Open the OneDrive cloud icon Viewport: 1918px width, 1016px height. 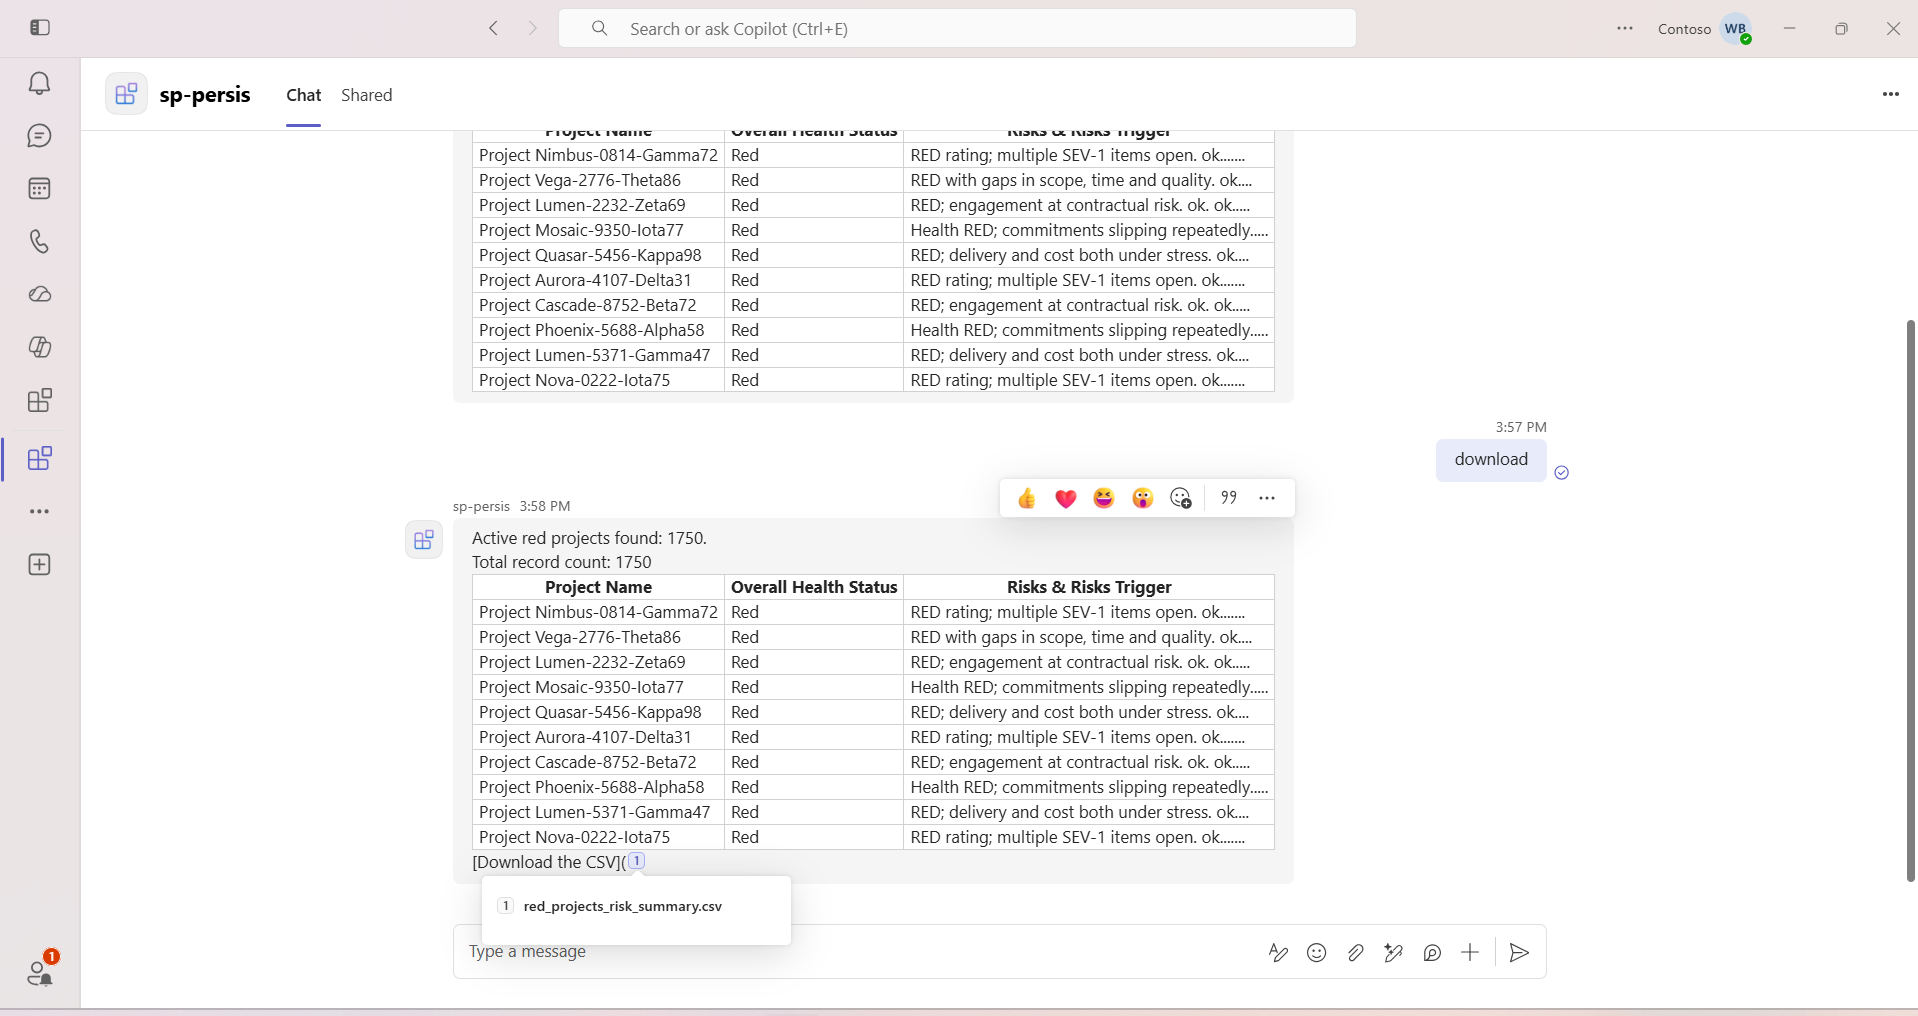click(40, 295)
